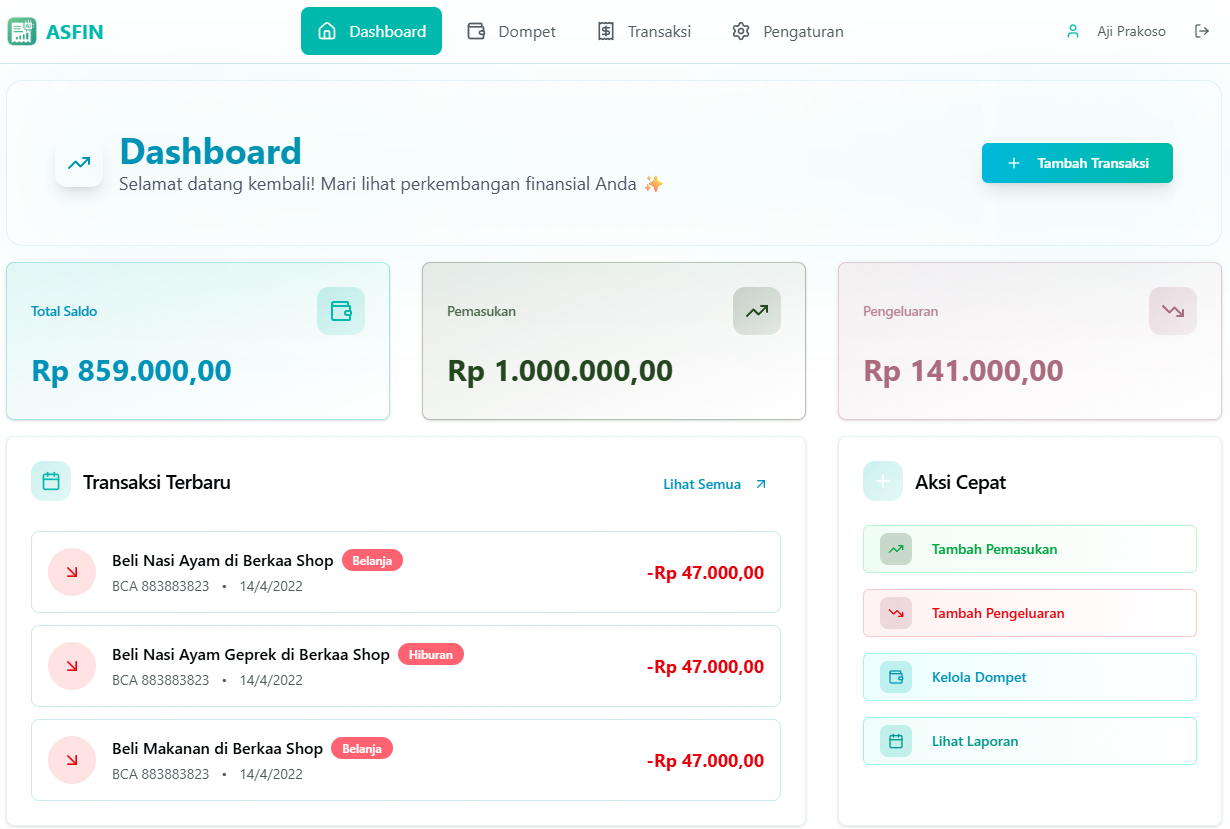This screenshot has width=1230, height=829.
Task: Select the Dashboard navigation tab
Action: pos(371,31)
